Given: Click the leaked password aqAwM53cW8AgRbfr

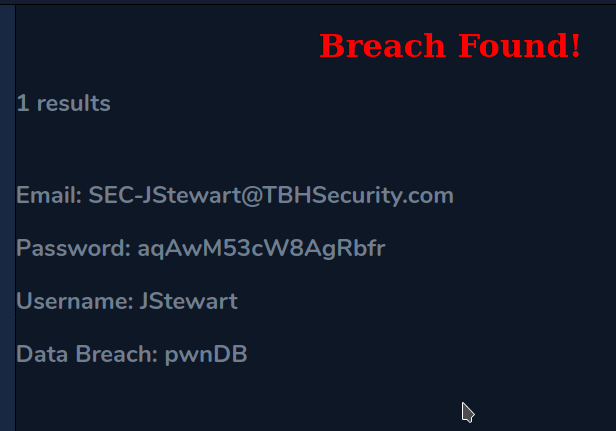Looking at the screenshot, I should [261, 249].
